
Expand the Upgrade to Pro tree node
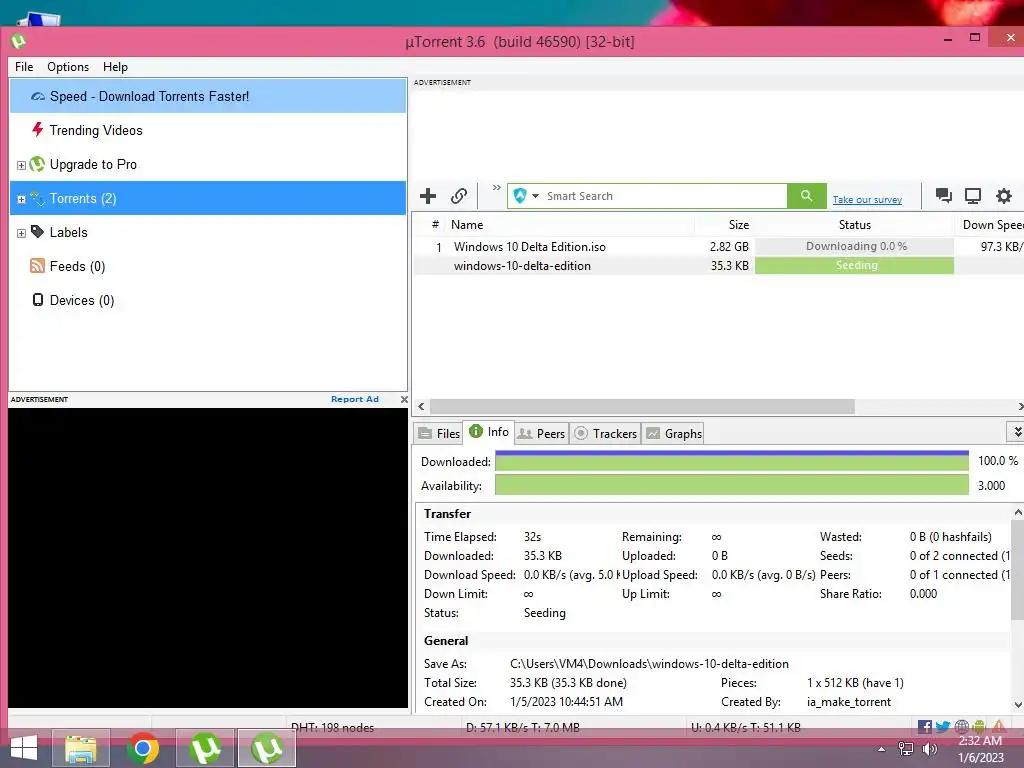[21, 165]
